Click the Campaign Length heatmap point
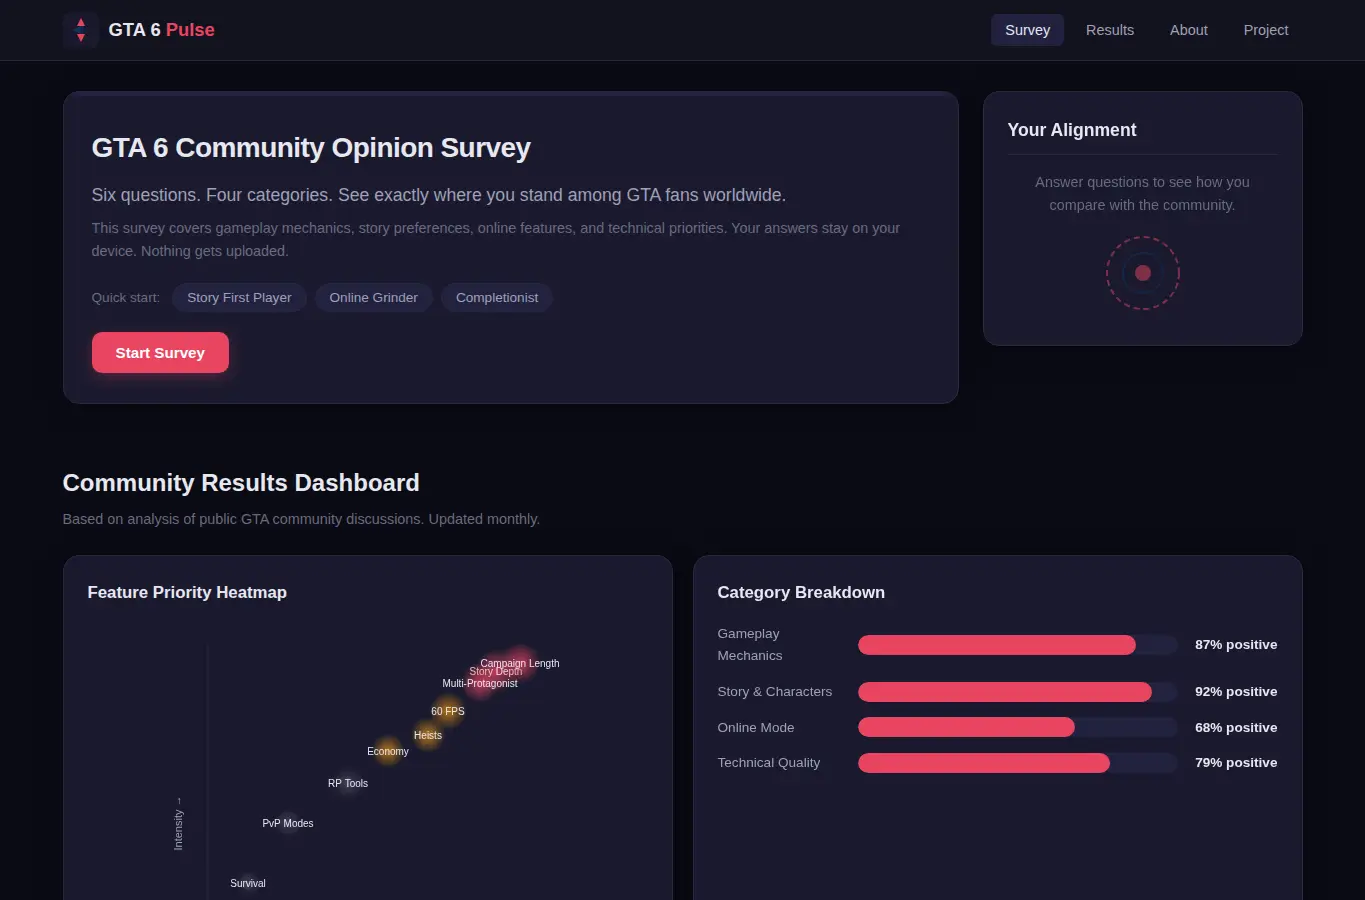 coord(520,663)
